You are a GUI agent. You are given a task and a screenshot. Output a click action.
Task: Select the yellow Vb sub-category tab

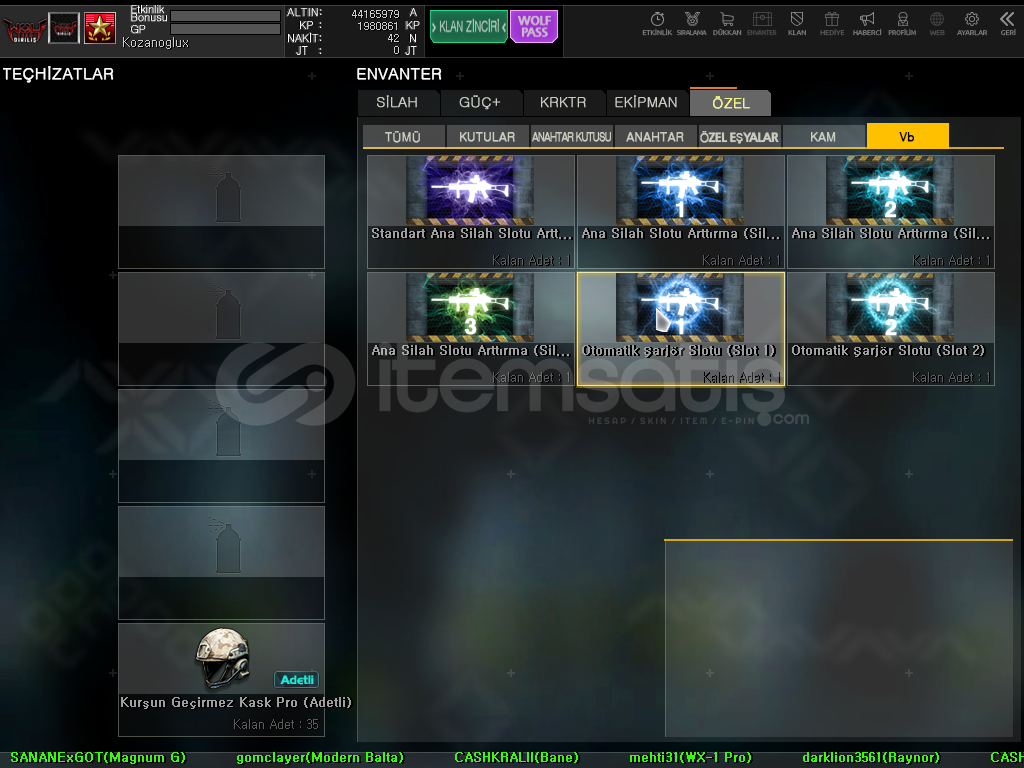pyautogui.click(x=907, y=136)
